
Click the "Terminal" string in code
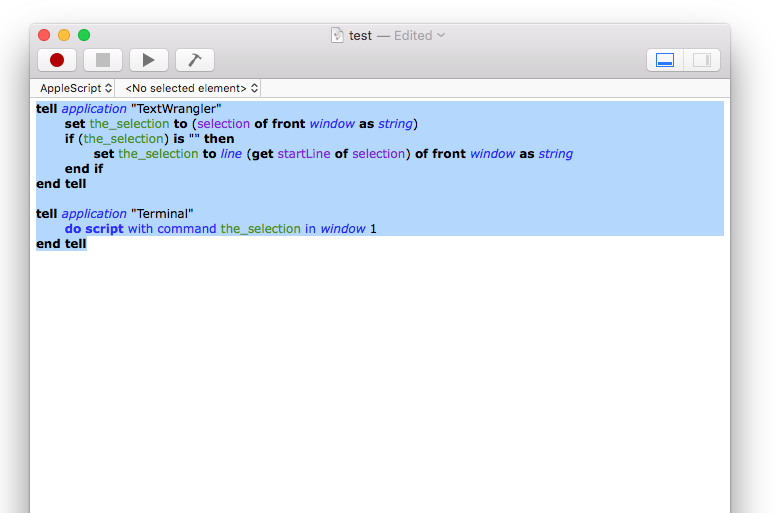(162, 214)
